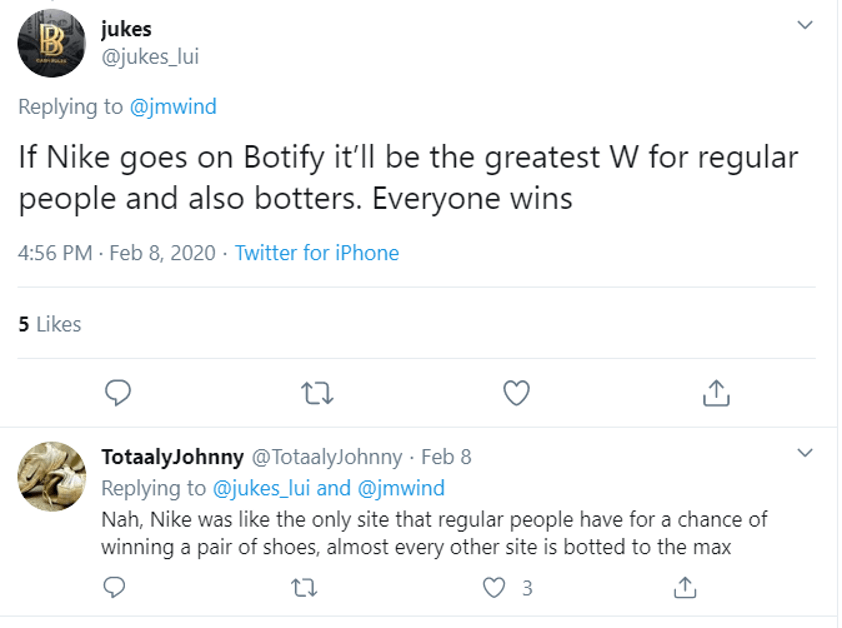Screen dimensions: 842x628
Task: Open TotaalyJohnny display name
Action: 172,457
